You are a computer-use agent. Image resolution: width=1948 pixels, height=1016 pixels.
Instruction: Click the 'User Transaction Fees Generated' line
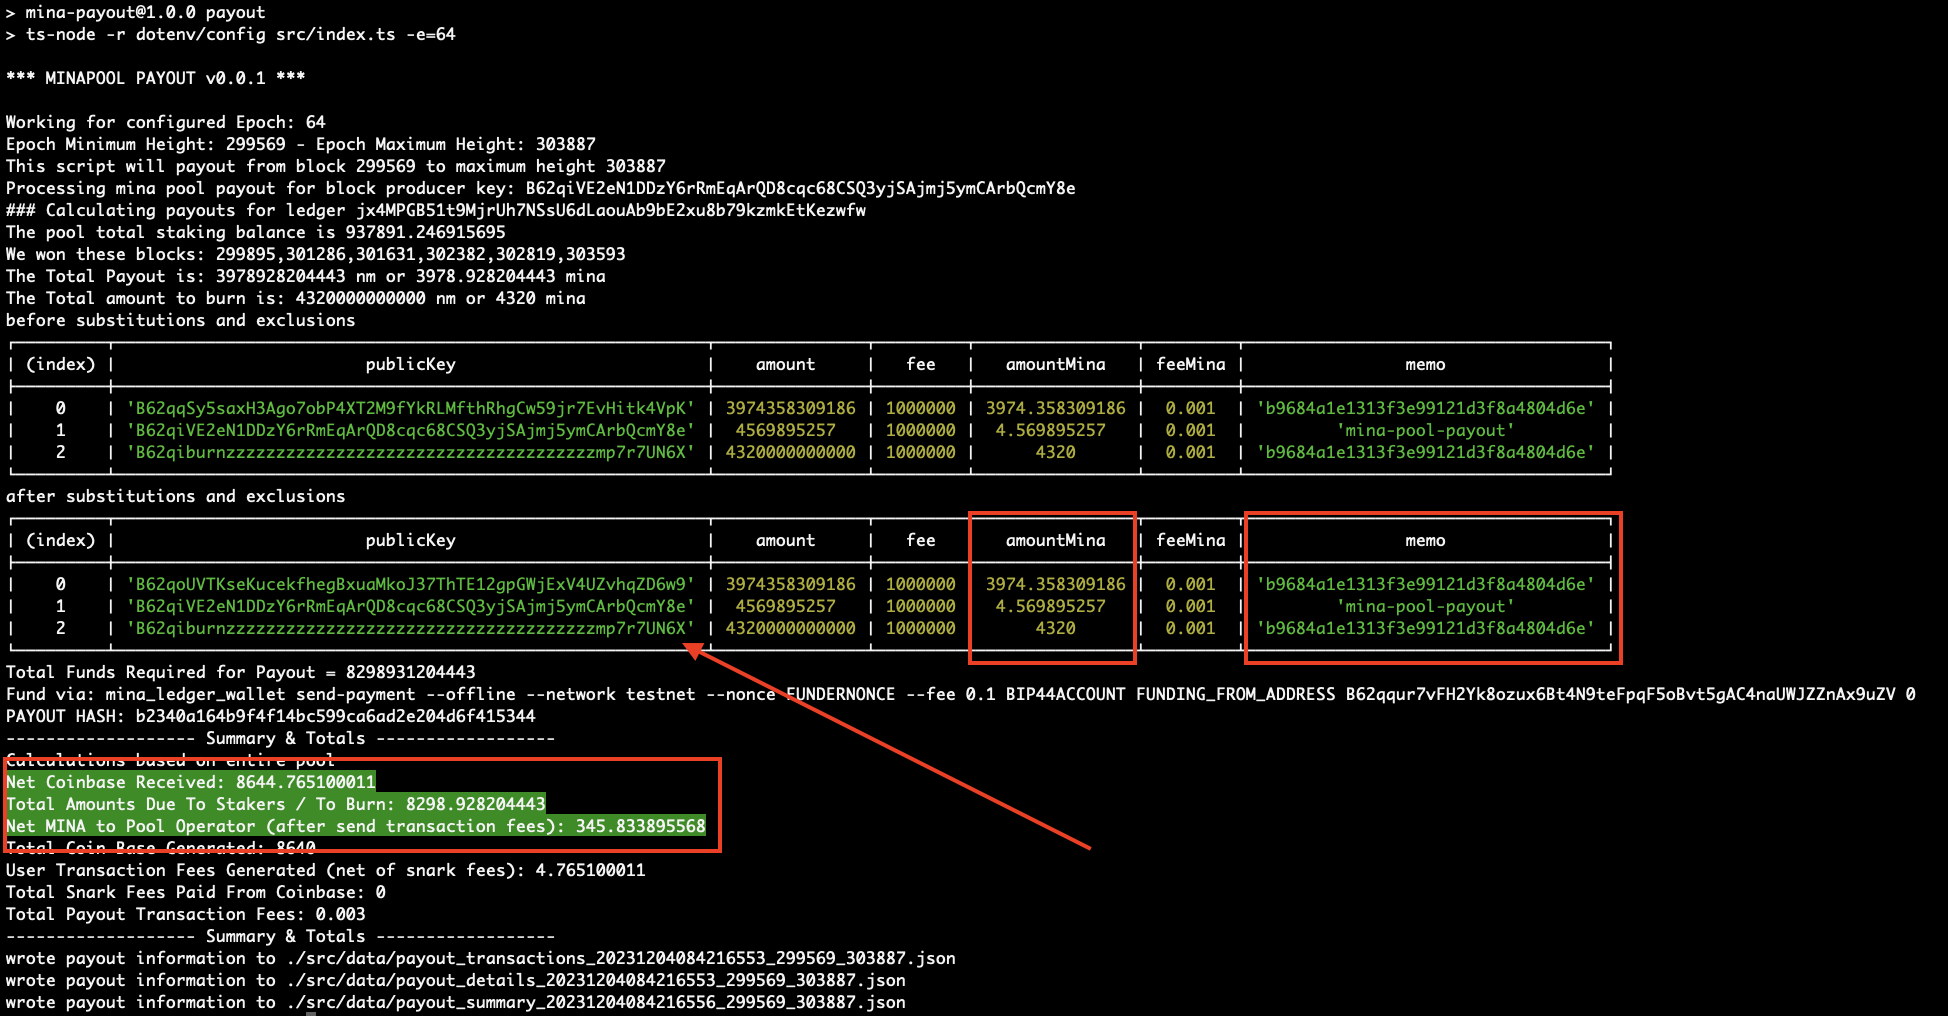point(326,870)
